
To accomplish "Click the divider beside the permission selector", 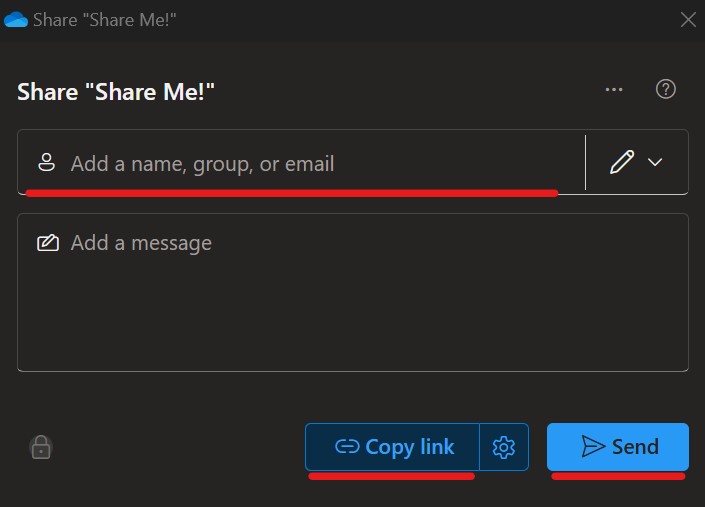I will click(x=586, y=162).
